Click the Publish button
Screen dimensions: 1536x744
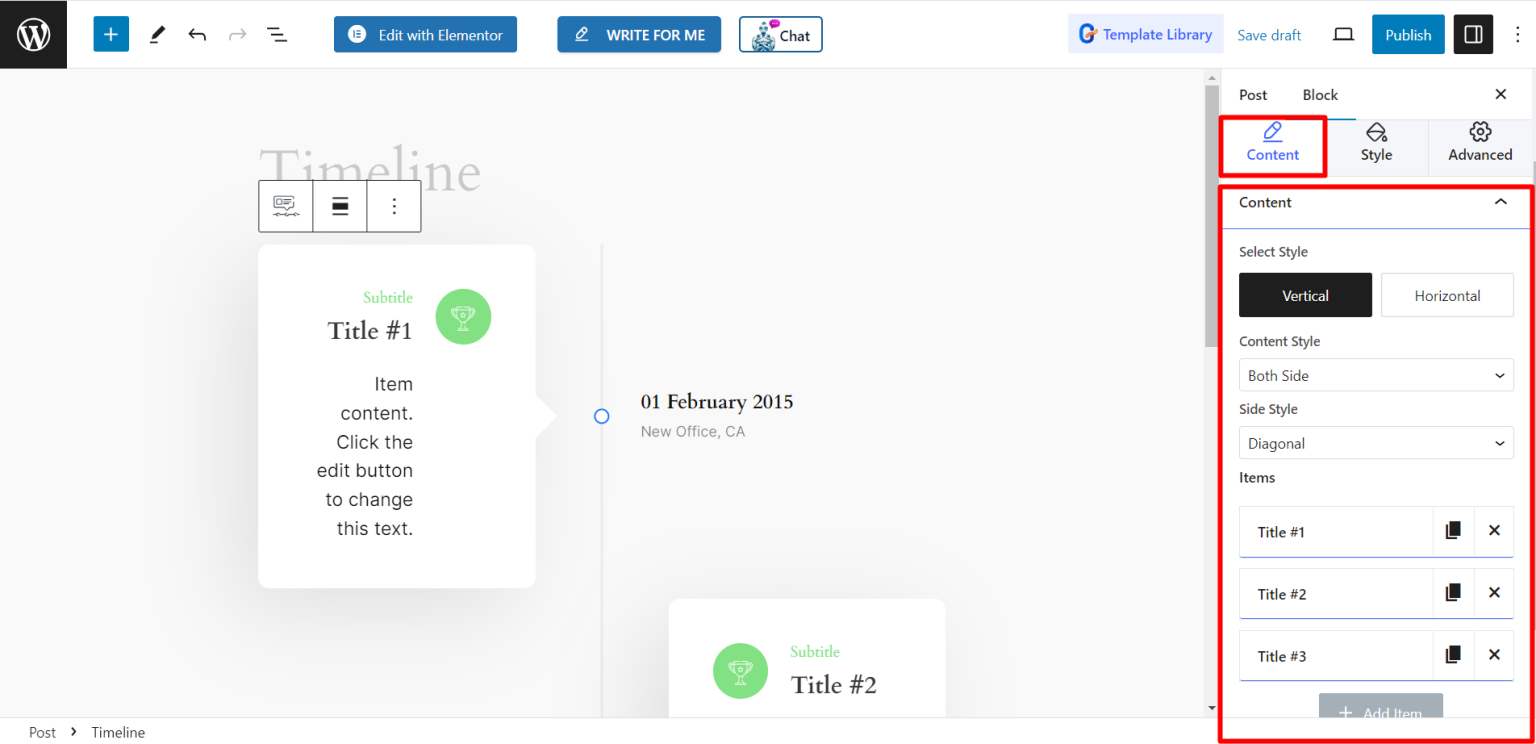tap(1407, 33)
